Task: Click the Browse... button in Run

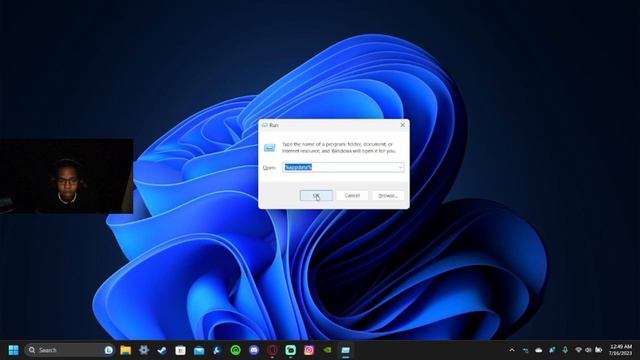Action: click(x=388, y=196)
